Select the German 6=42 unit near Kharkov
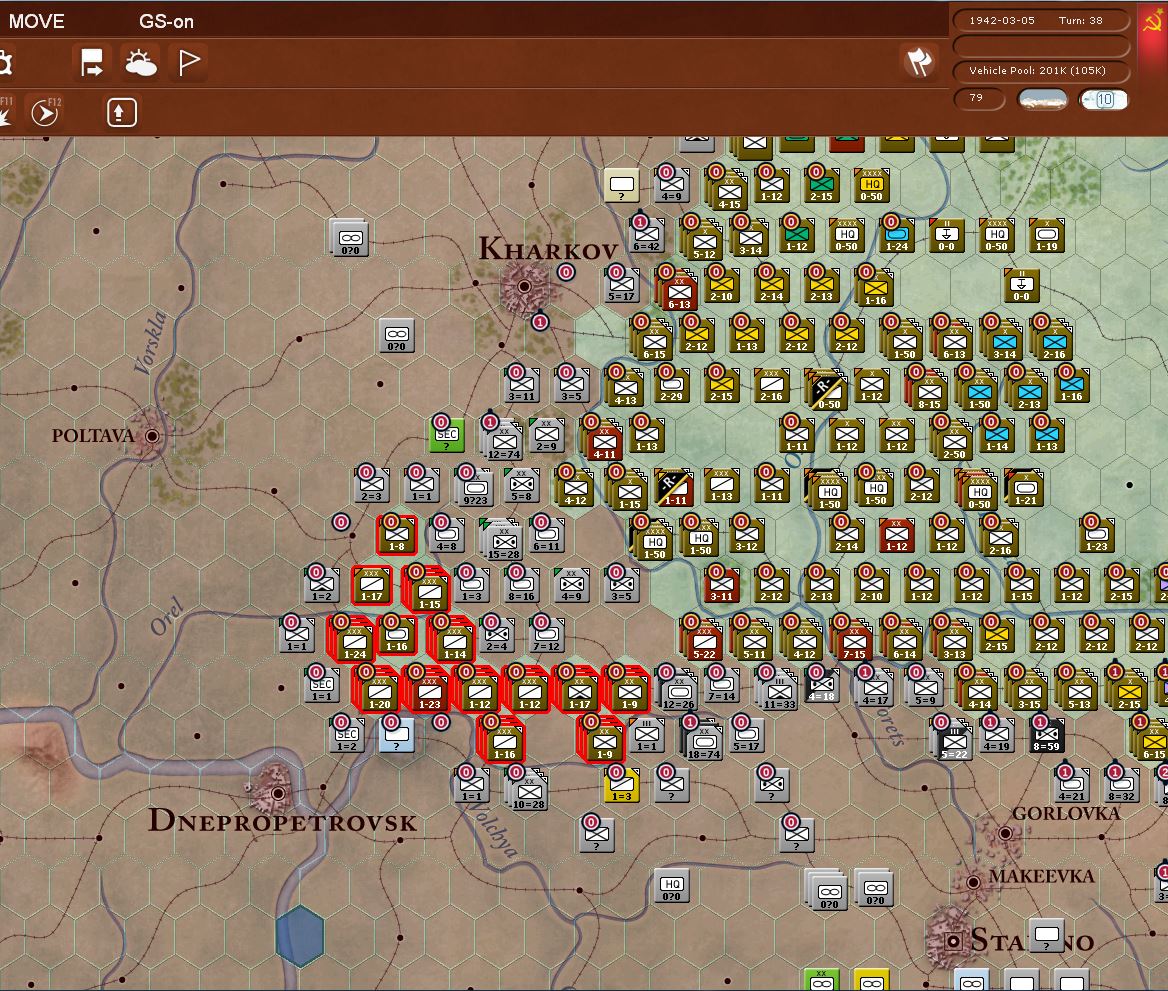 pyautogui.click(x=646, y=237)
